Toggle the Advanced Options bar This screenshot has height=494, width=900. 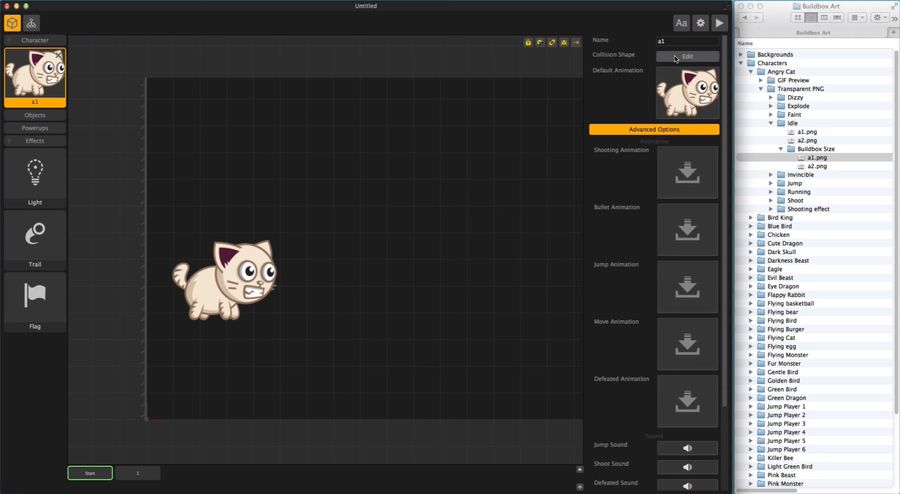tap(654, 130)
